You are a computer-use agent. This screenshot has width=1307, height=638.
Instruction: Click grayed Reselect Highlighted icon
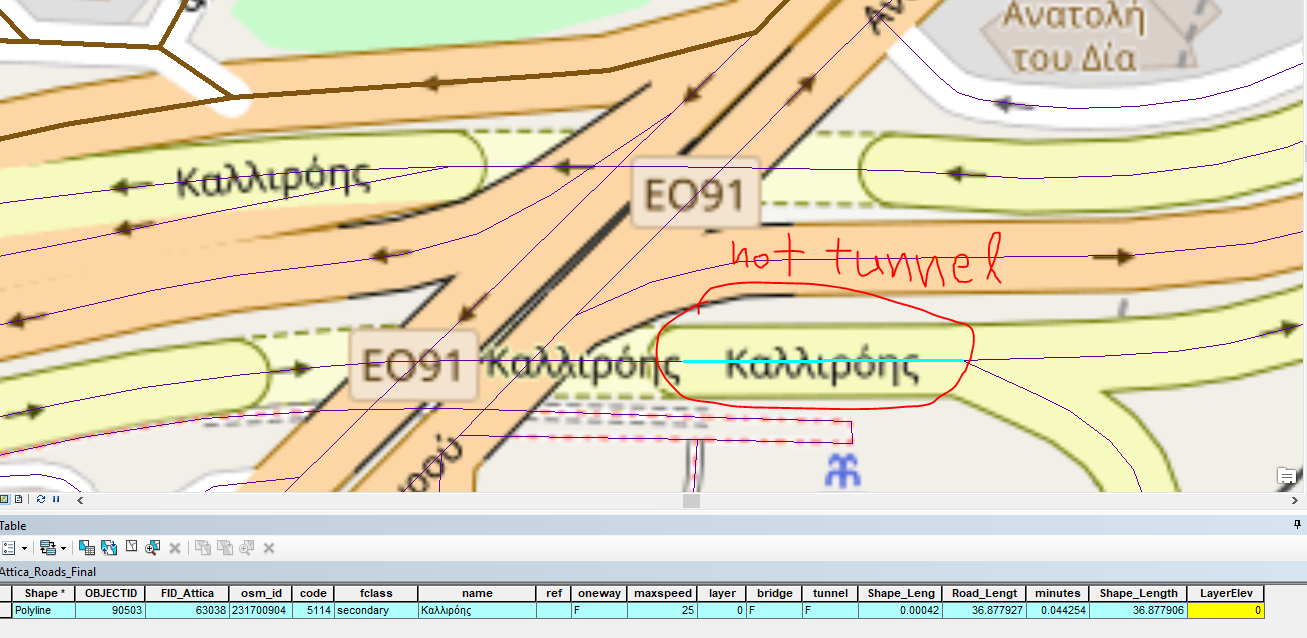coord(225,548)
